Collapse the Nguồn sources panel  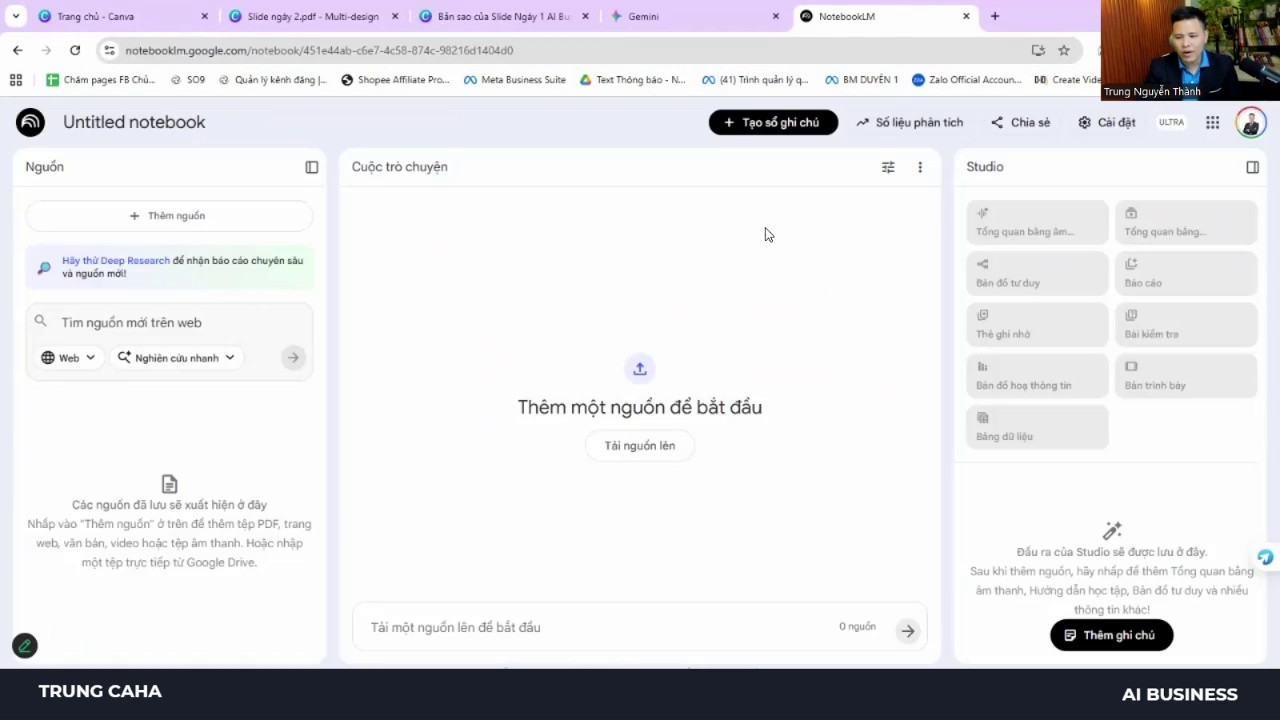coord(312,167)
